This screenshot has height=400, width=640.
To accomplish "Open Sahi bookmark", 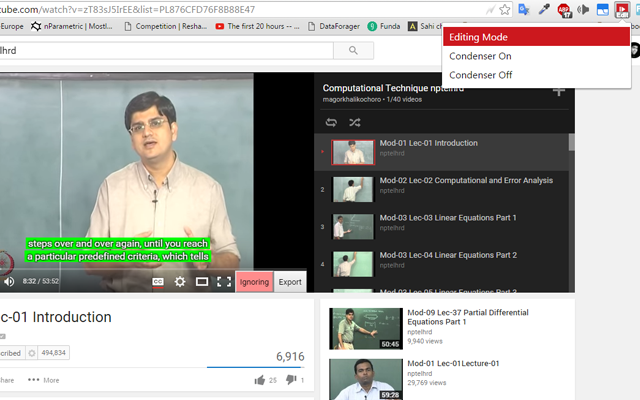I will point(424,27).
